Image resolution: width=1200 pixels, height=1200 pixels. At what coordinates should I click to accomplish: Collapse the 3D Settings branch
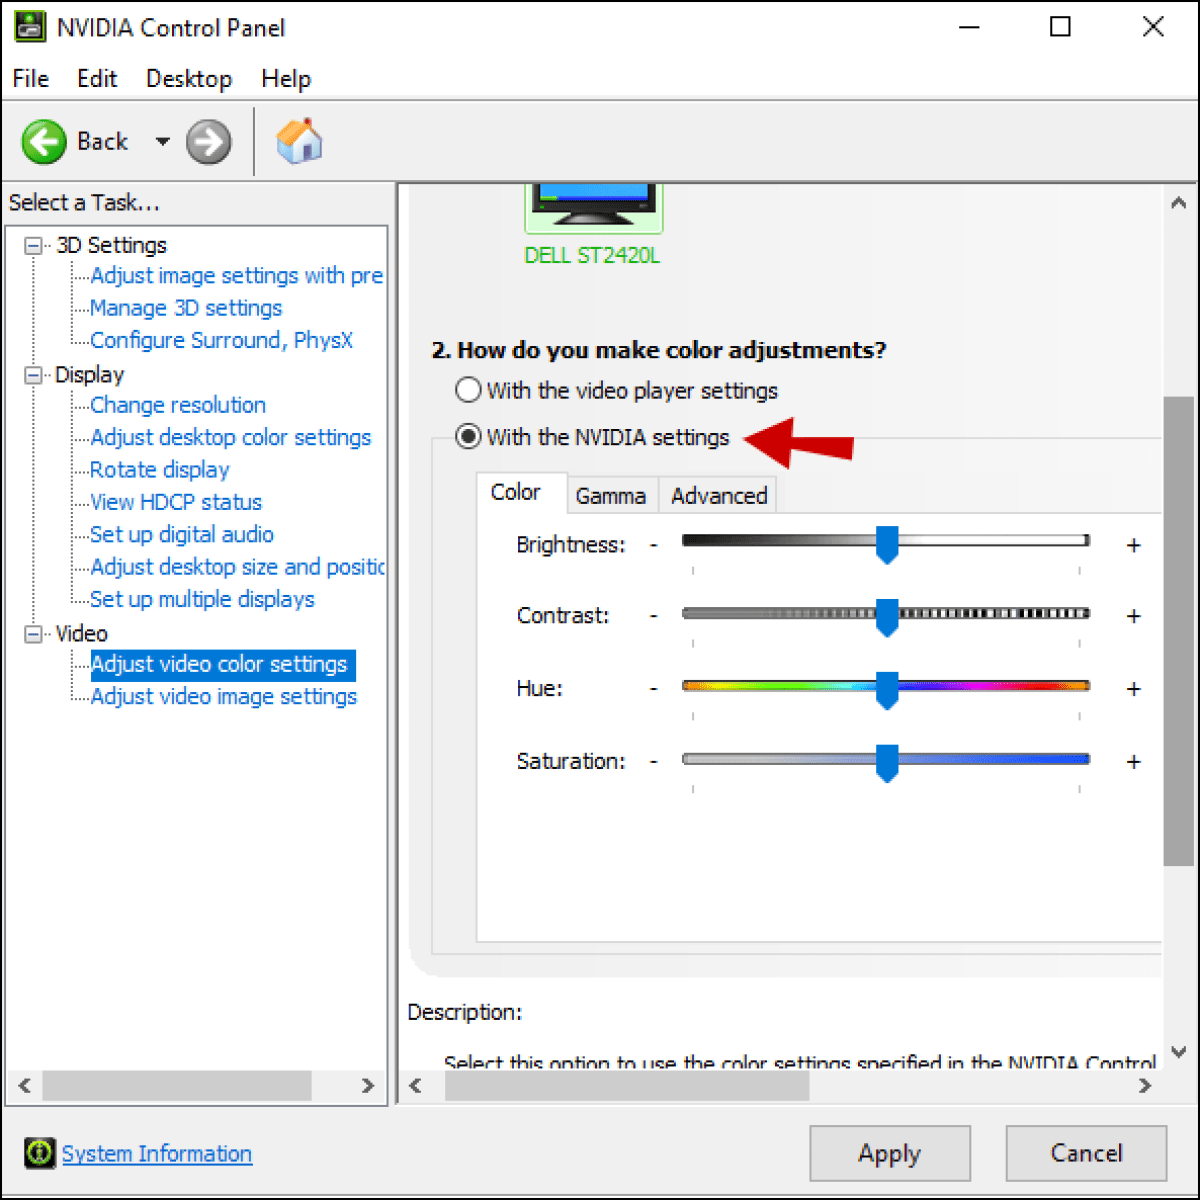[31, 244]
